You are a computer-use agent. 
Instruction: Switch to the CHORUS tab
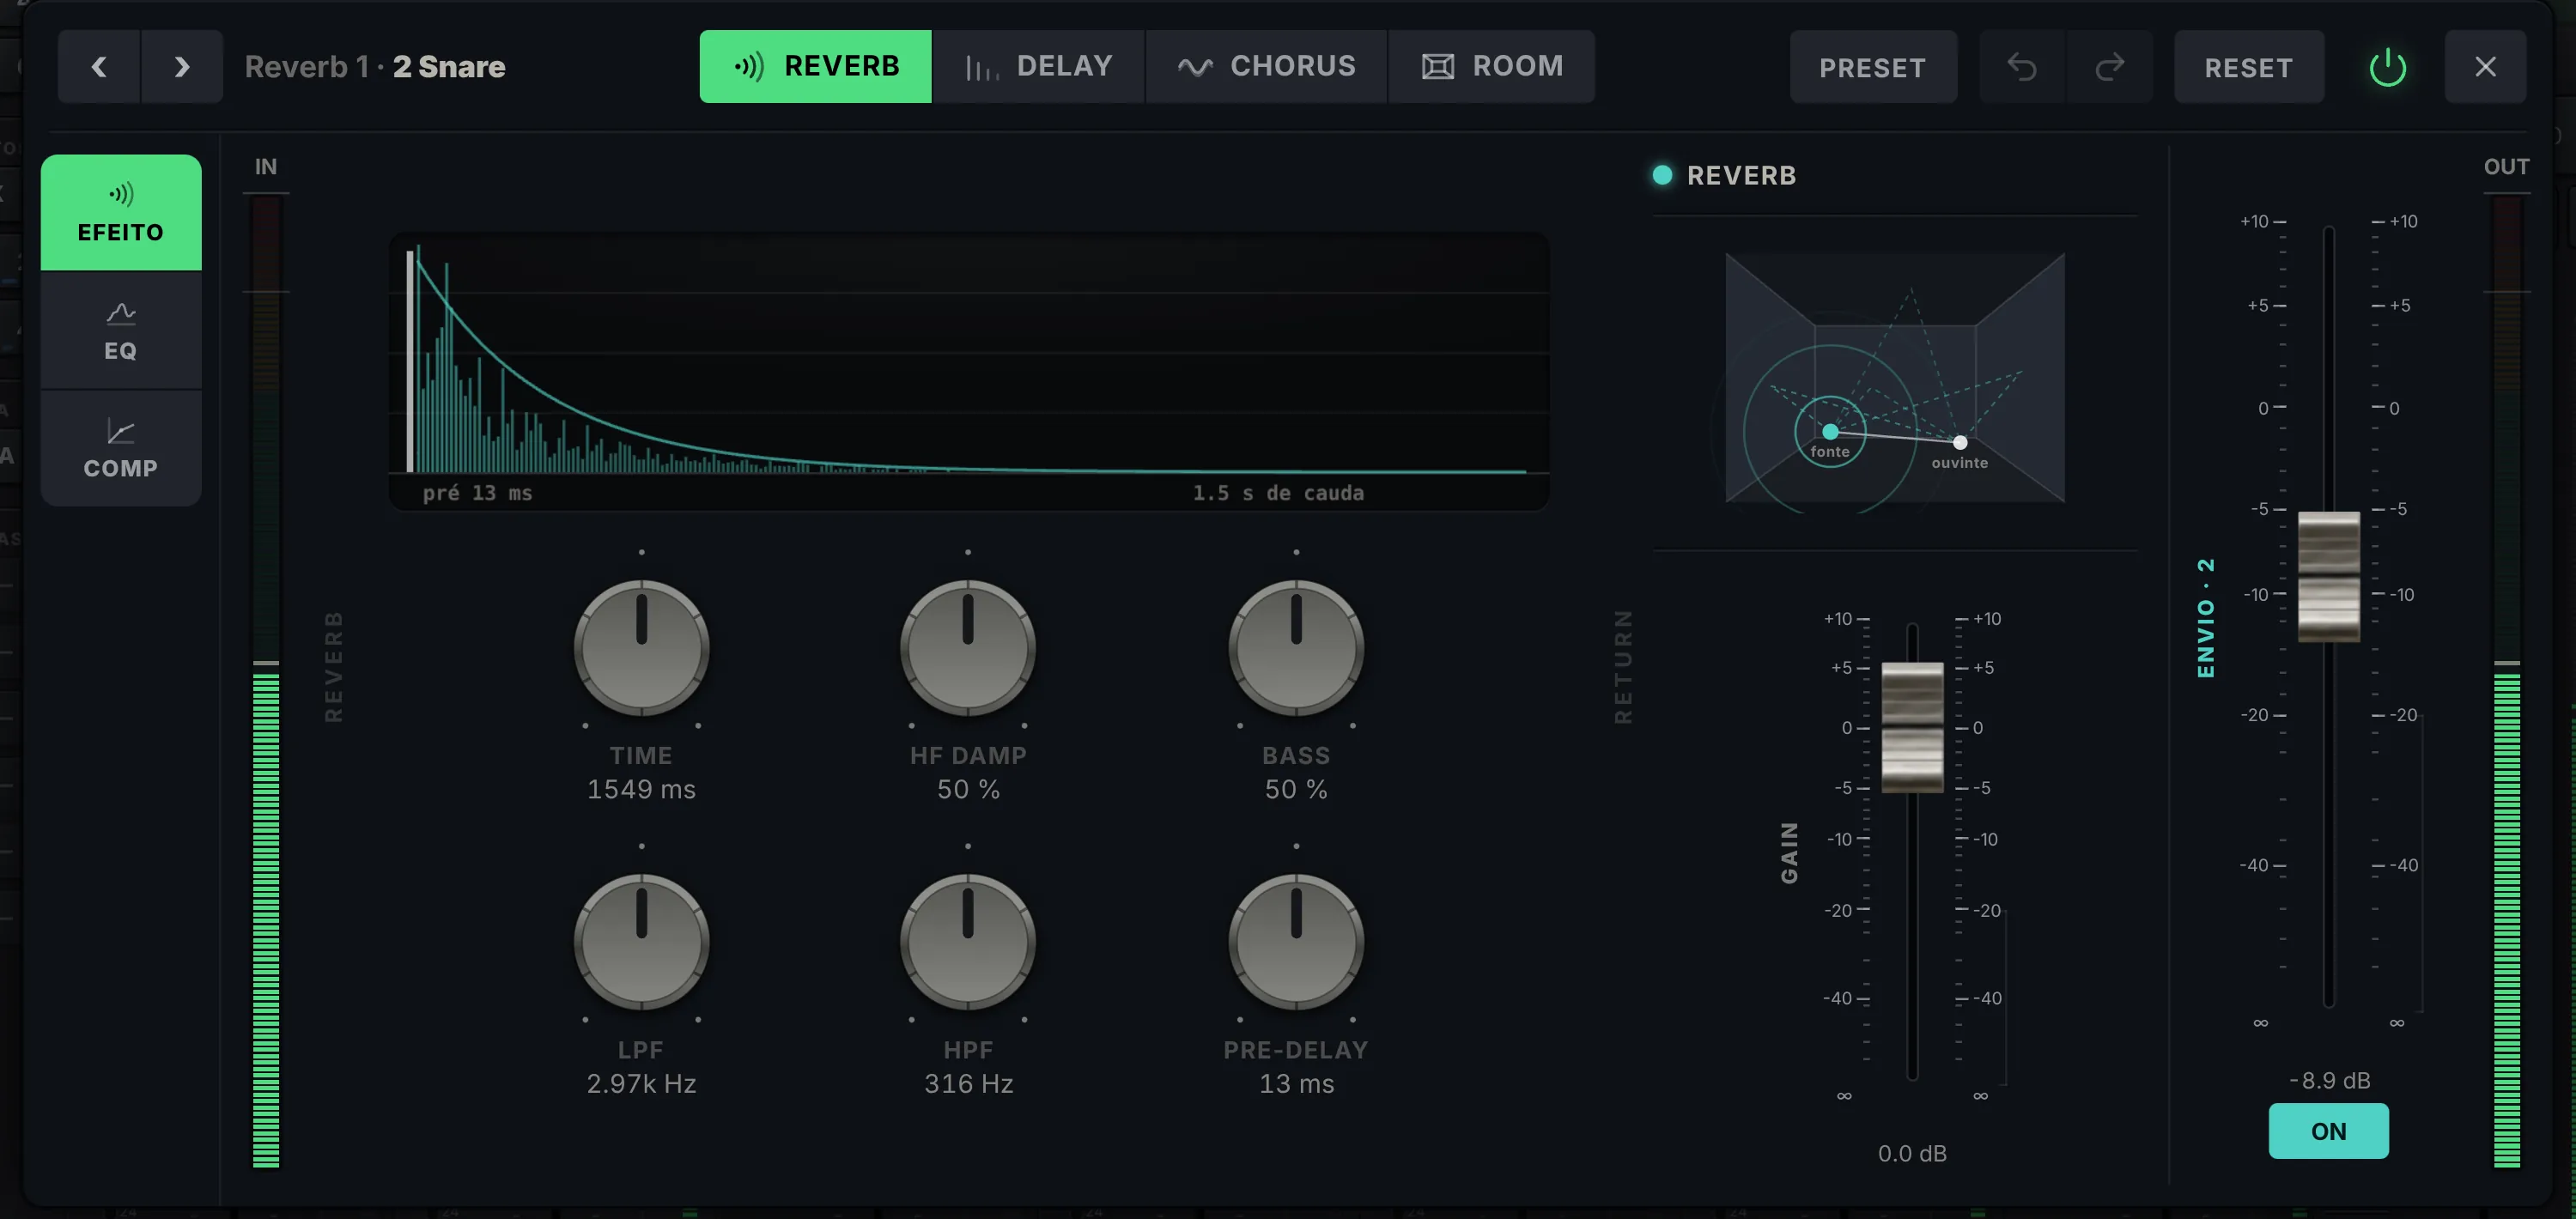(x=1266, y=67)
